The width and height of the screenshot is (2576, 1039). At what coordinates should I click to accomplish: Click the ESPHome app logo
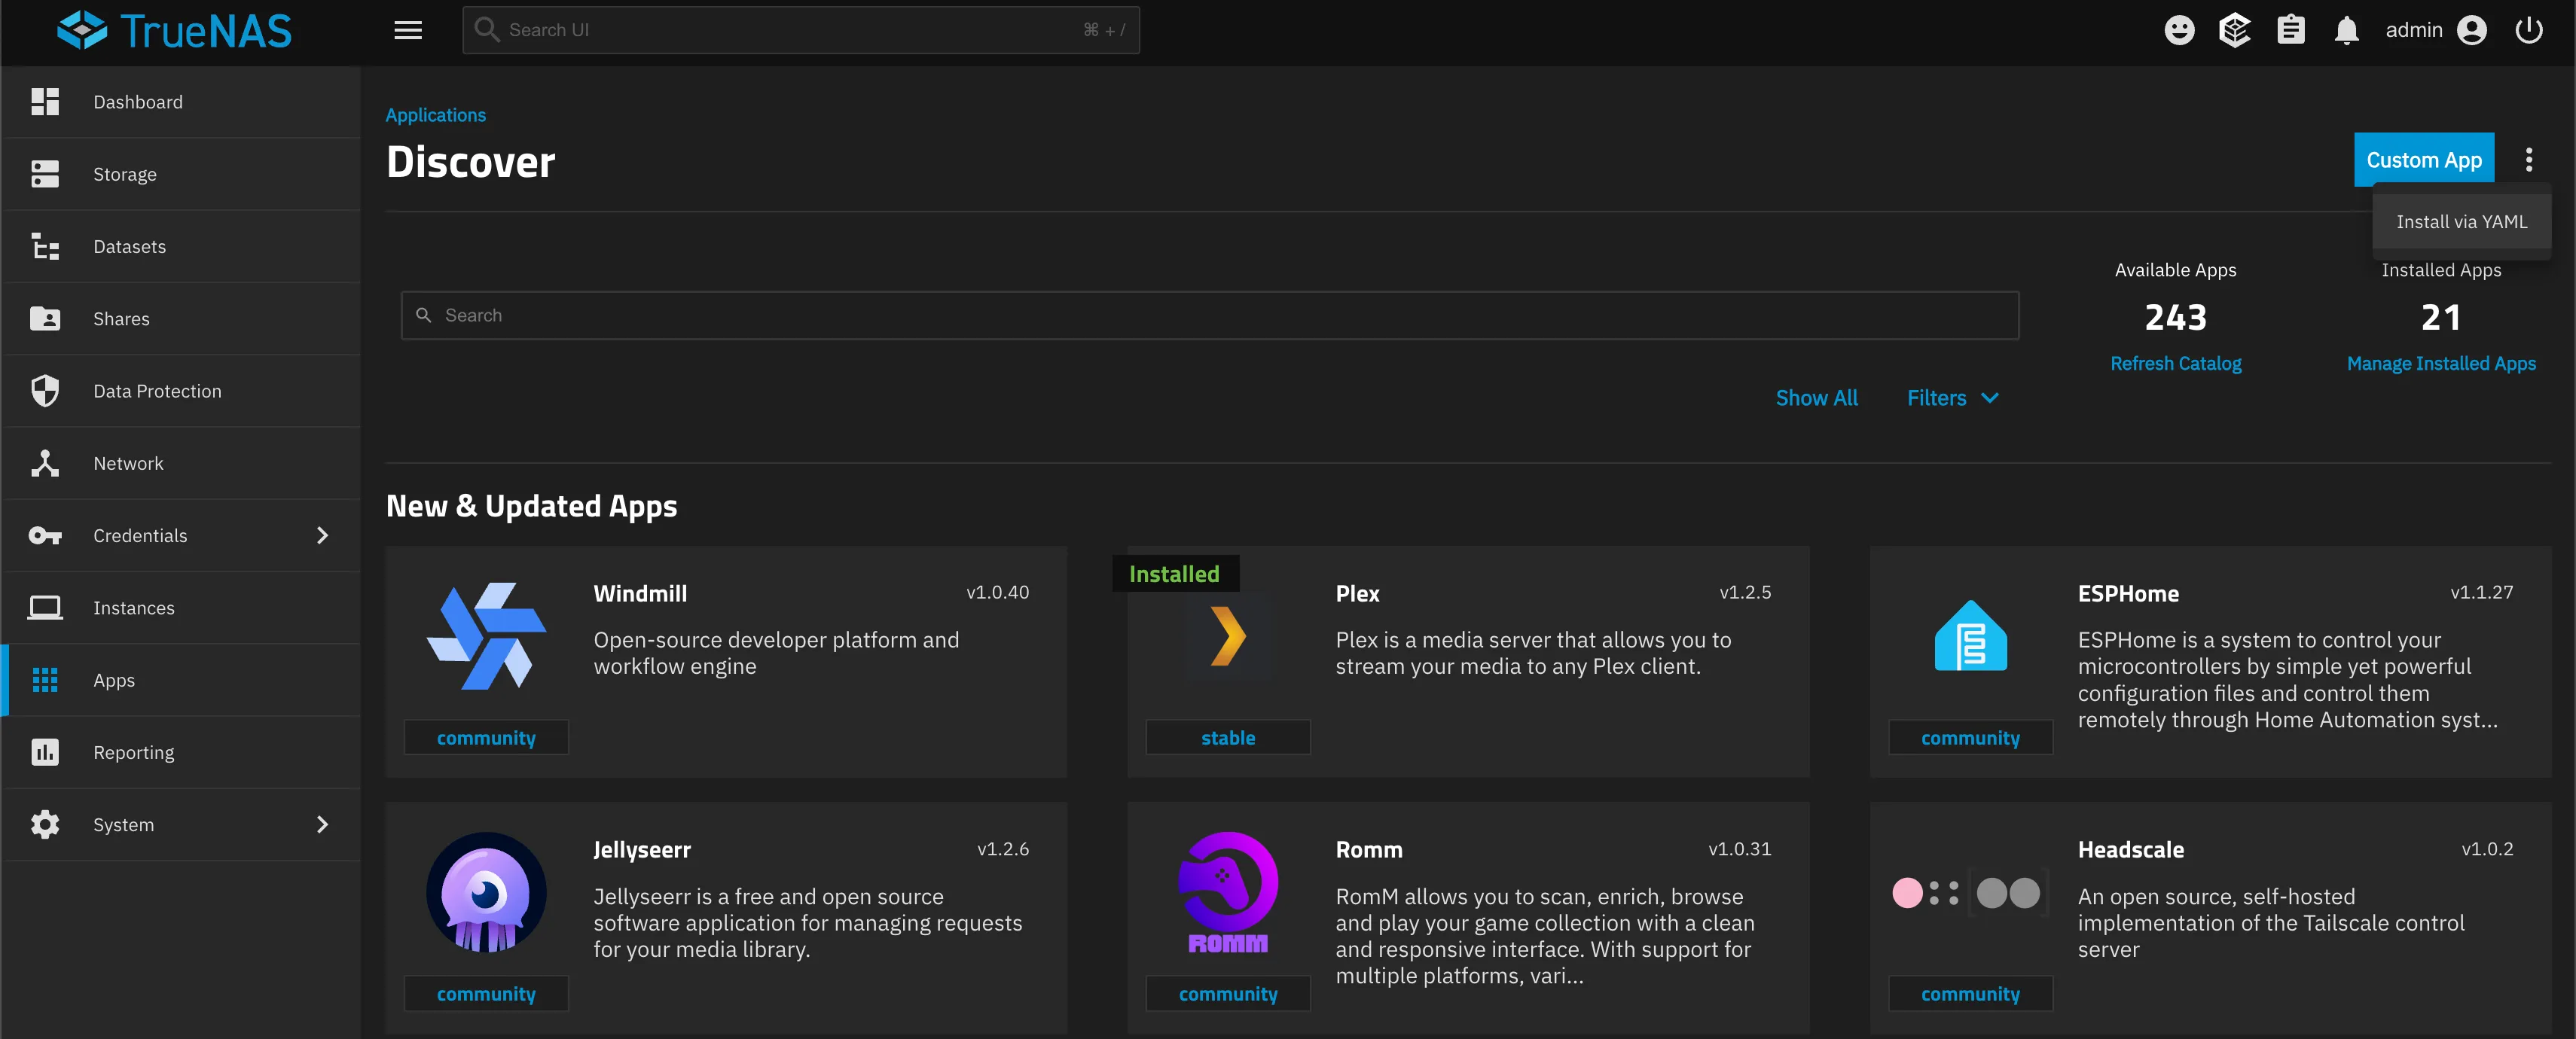click(x=1970, y=636)
